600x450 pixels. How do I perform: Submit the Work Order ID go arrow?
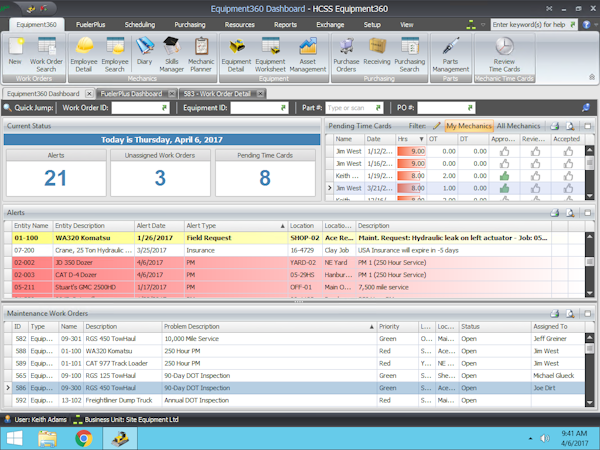click(164, 108)
